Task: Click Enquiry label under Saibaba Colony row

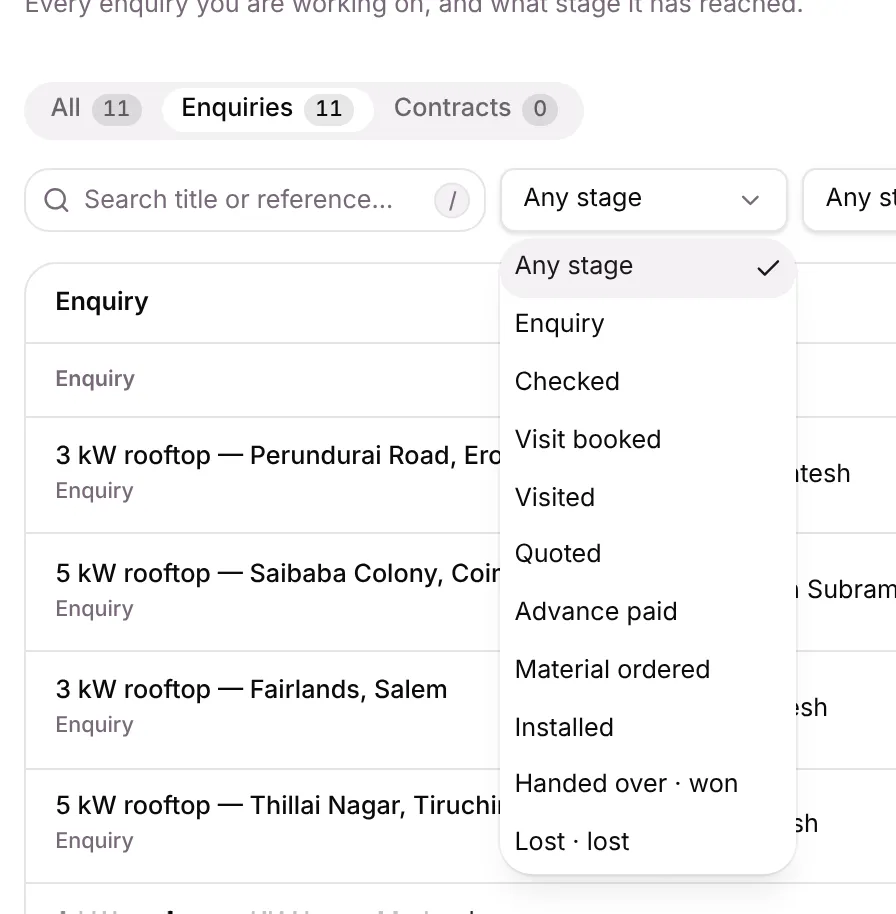Action: (94, 609)
